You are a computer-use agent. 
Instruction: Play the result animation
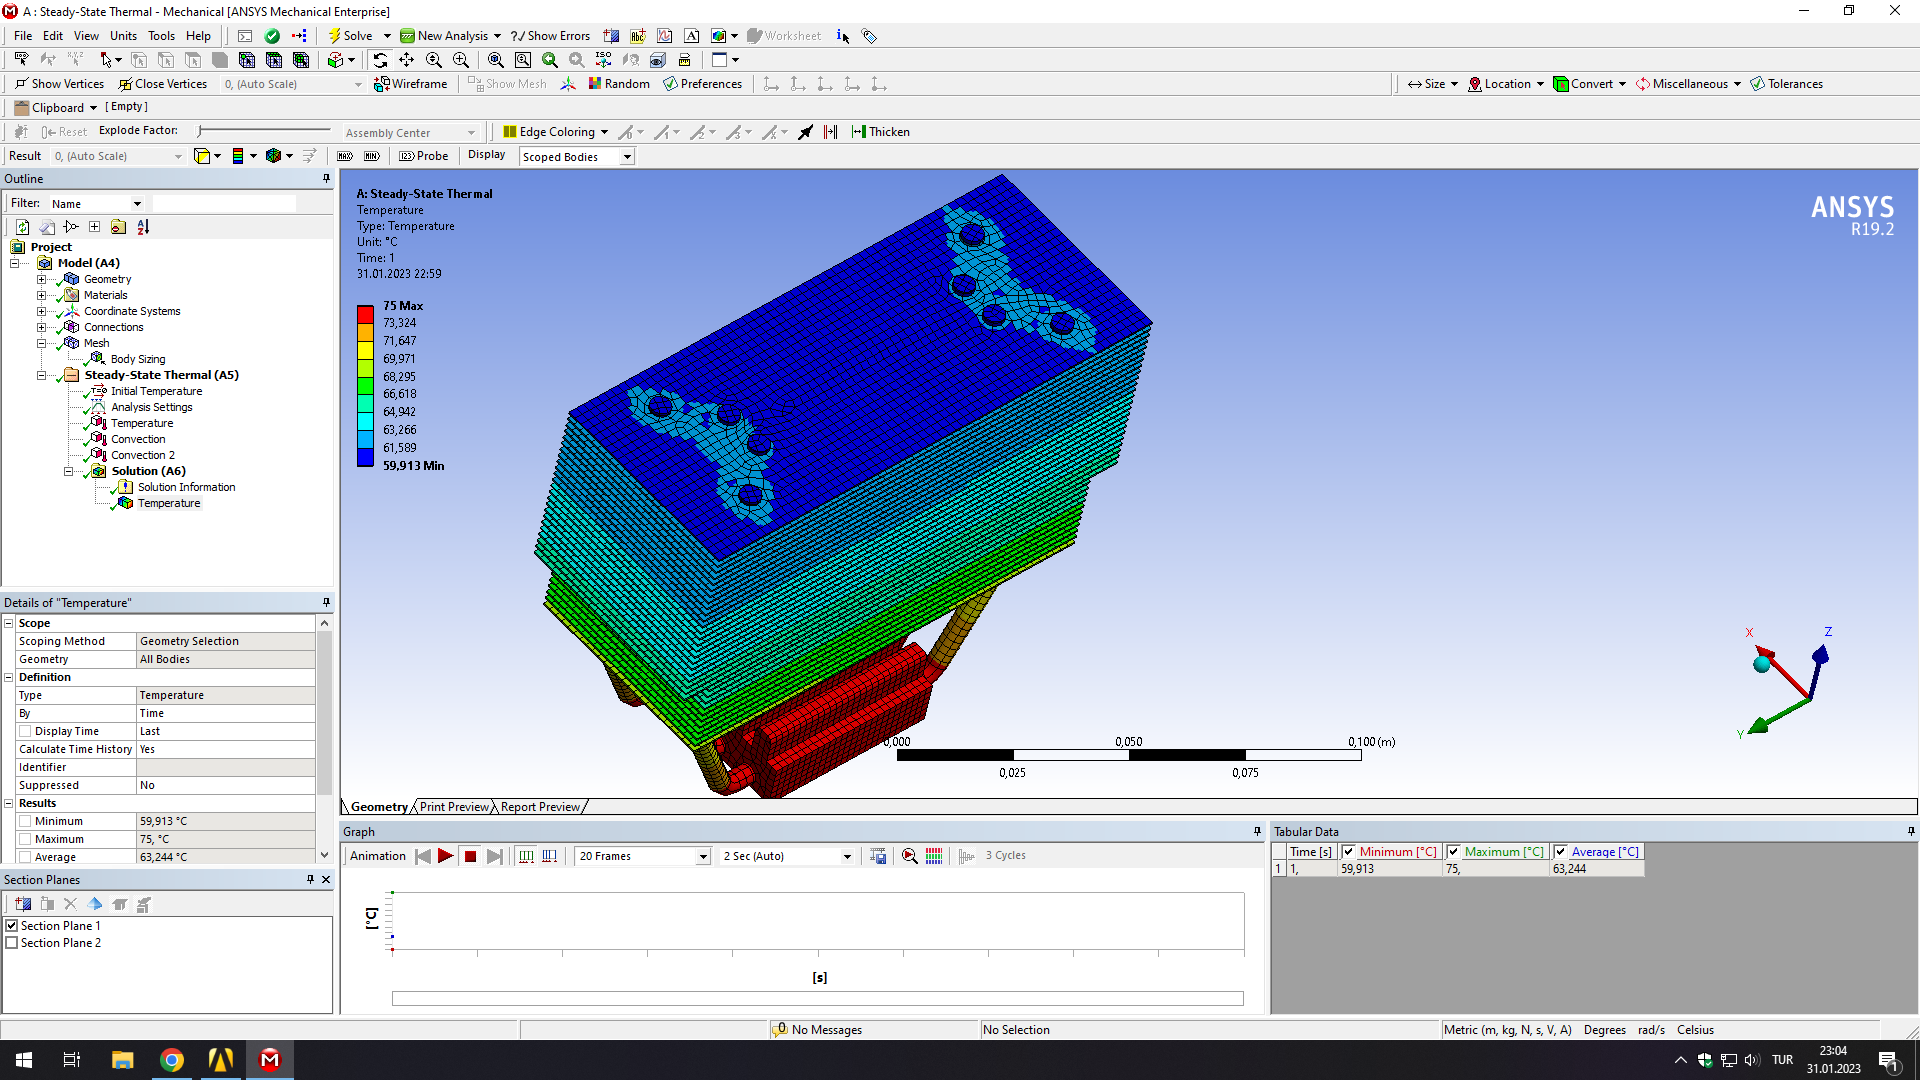(446, 856)
